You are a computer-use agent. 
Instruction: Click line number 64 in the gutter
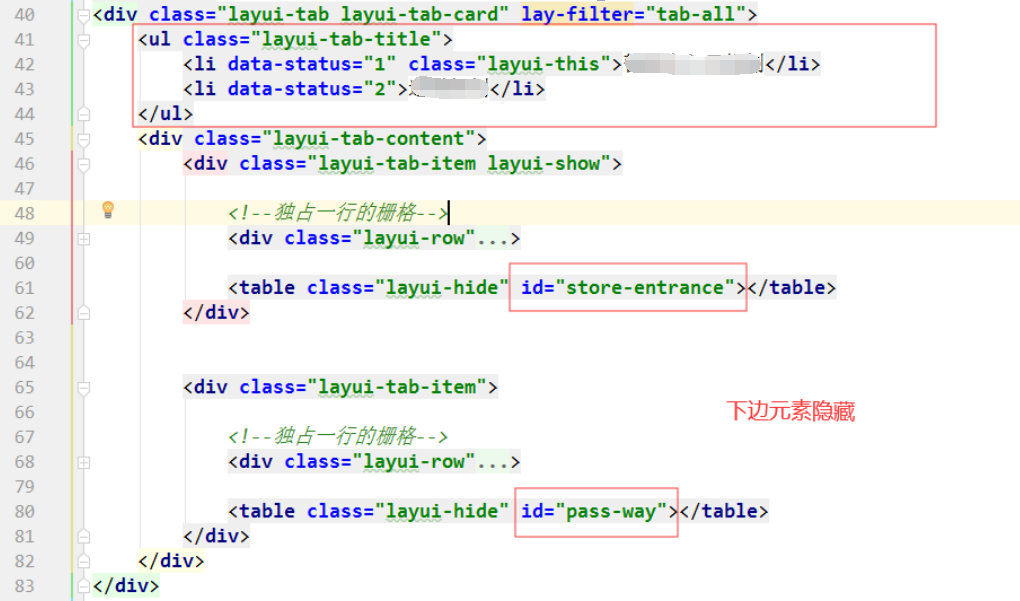[x=25, y=363]
